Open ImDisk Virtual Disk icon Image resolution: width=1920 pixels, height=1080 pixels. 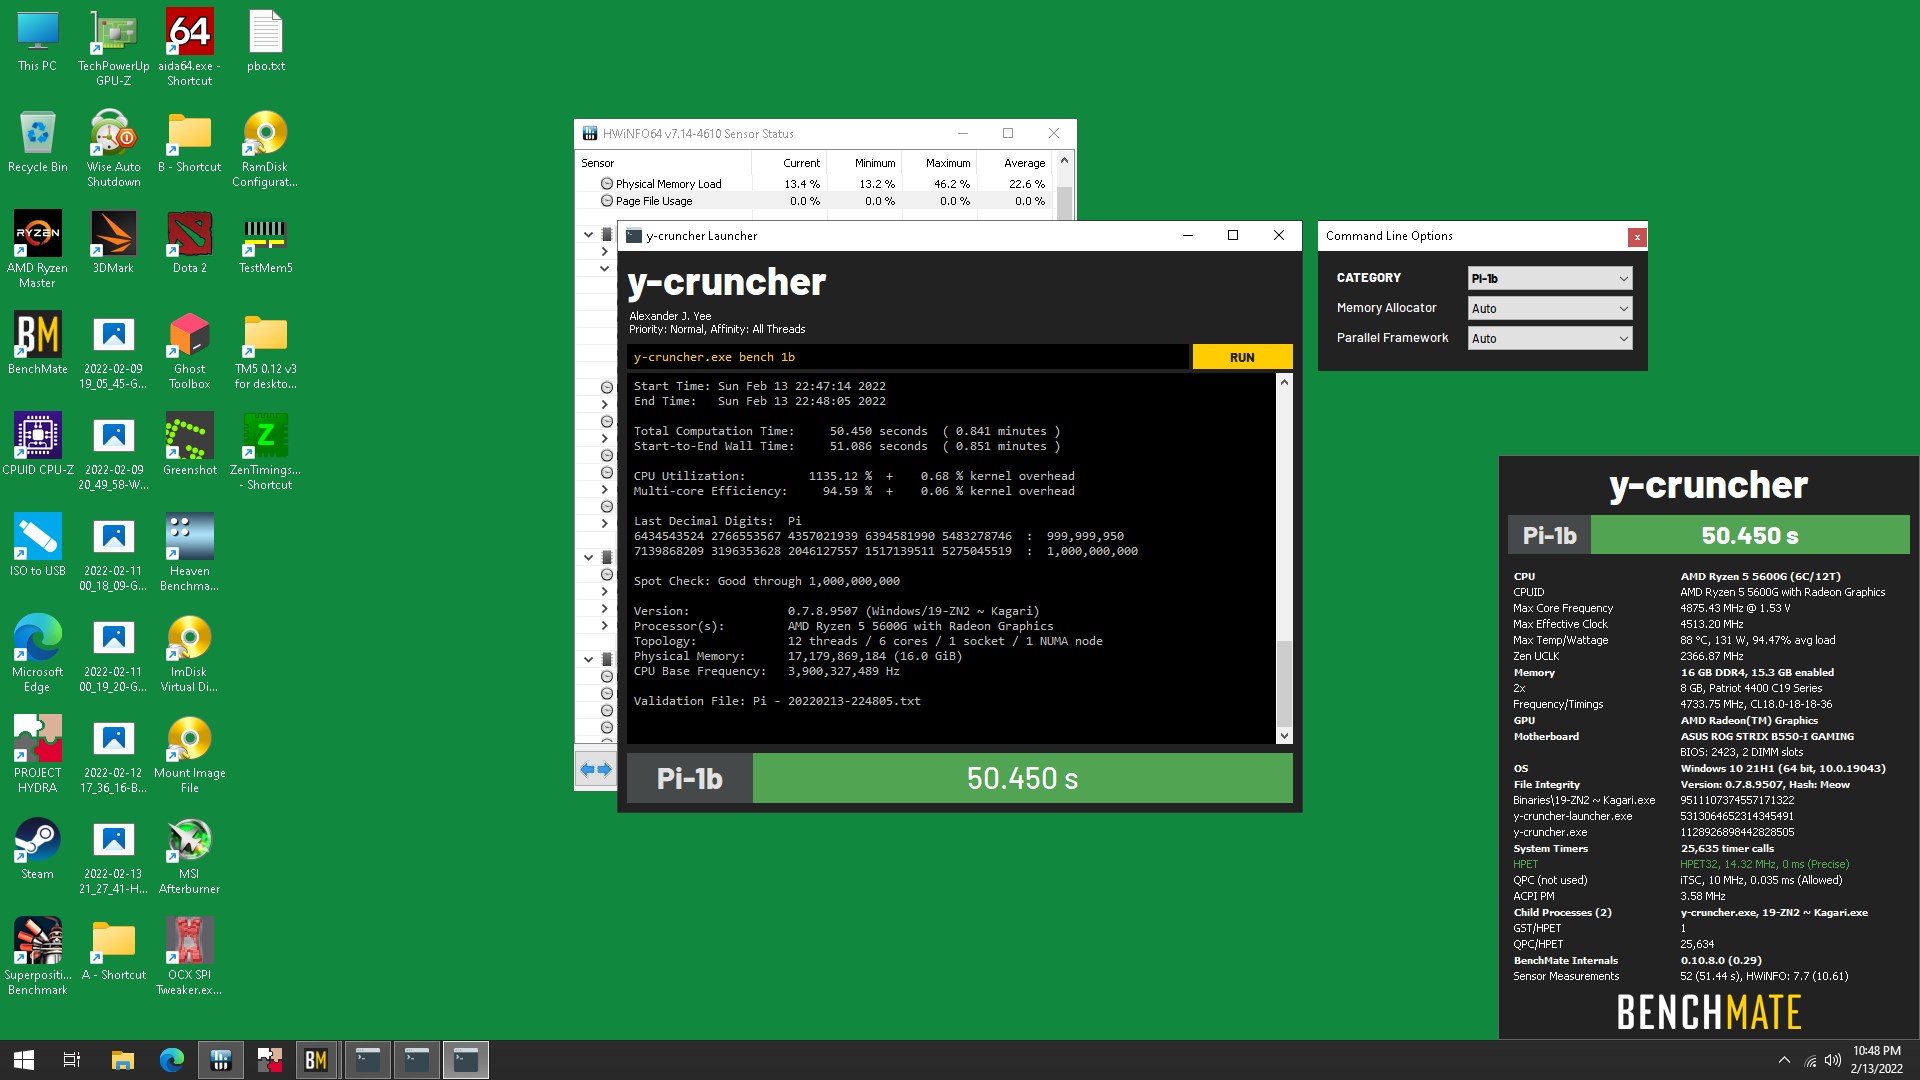[x=189, y=654]
